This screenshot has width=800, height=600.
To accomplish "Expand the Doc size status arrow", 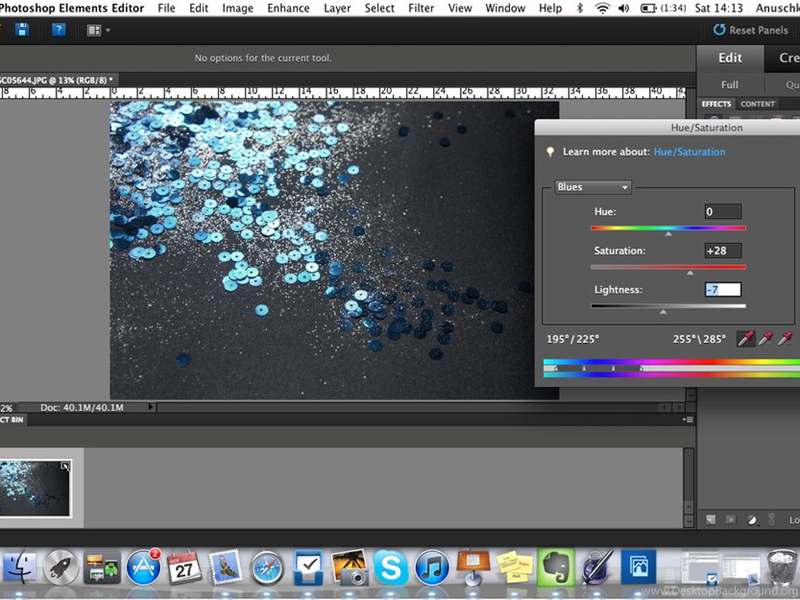I will pyautogui.click(x=151, y=407).
